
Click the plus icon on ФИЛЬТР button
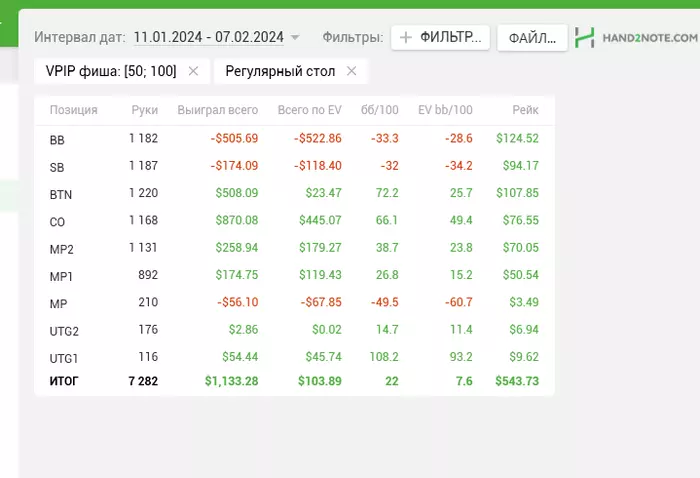[406, 37]
